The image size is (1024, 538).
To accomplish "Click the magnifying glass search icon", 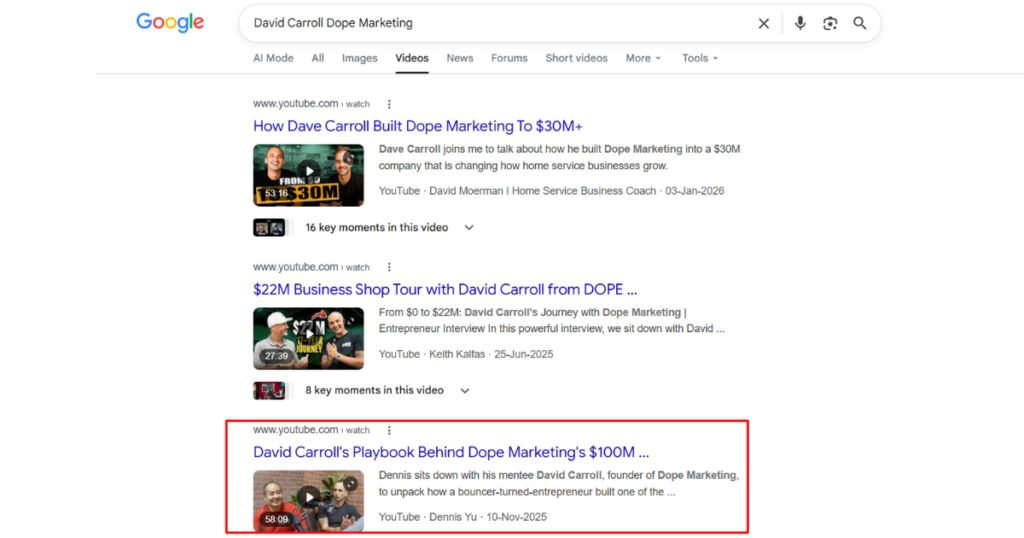I will click(x=860, y=24).
